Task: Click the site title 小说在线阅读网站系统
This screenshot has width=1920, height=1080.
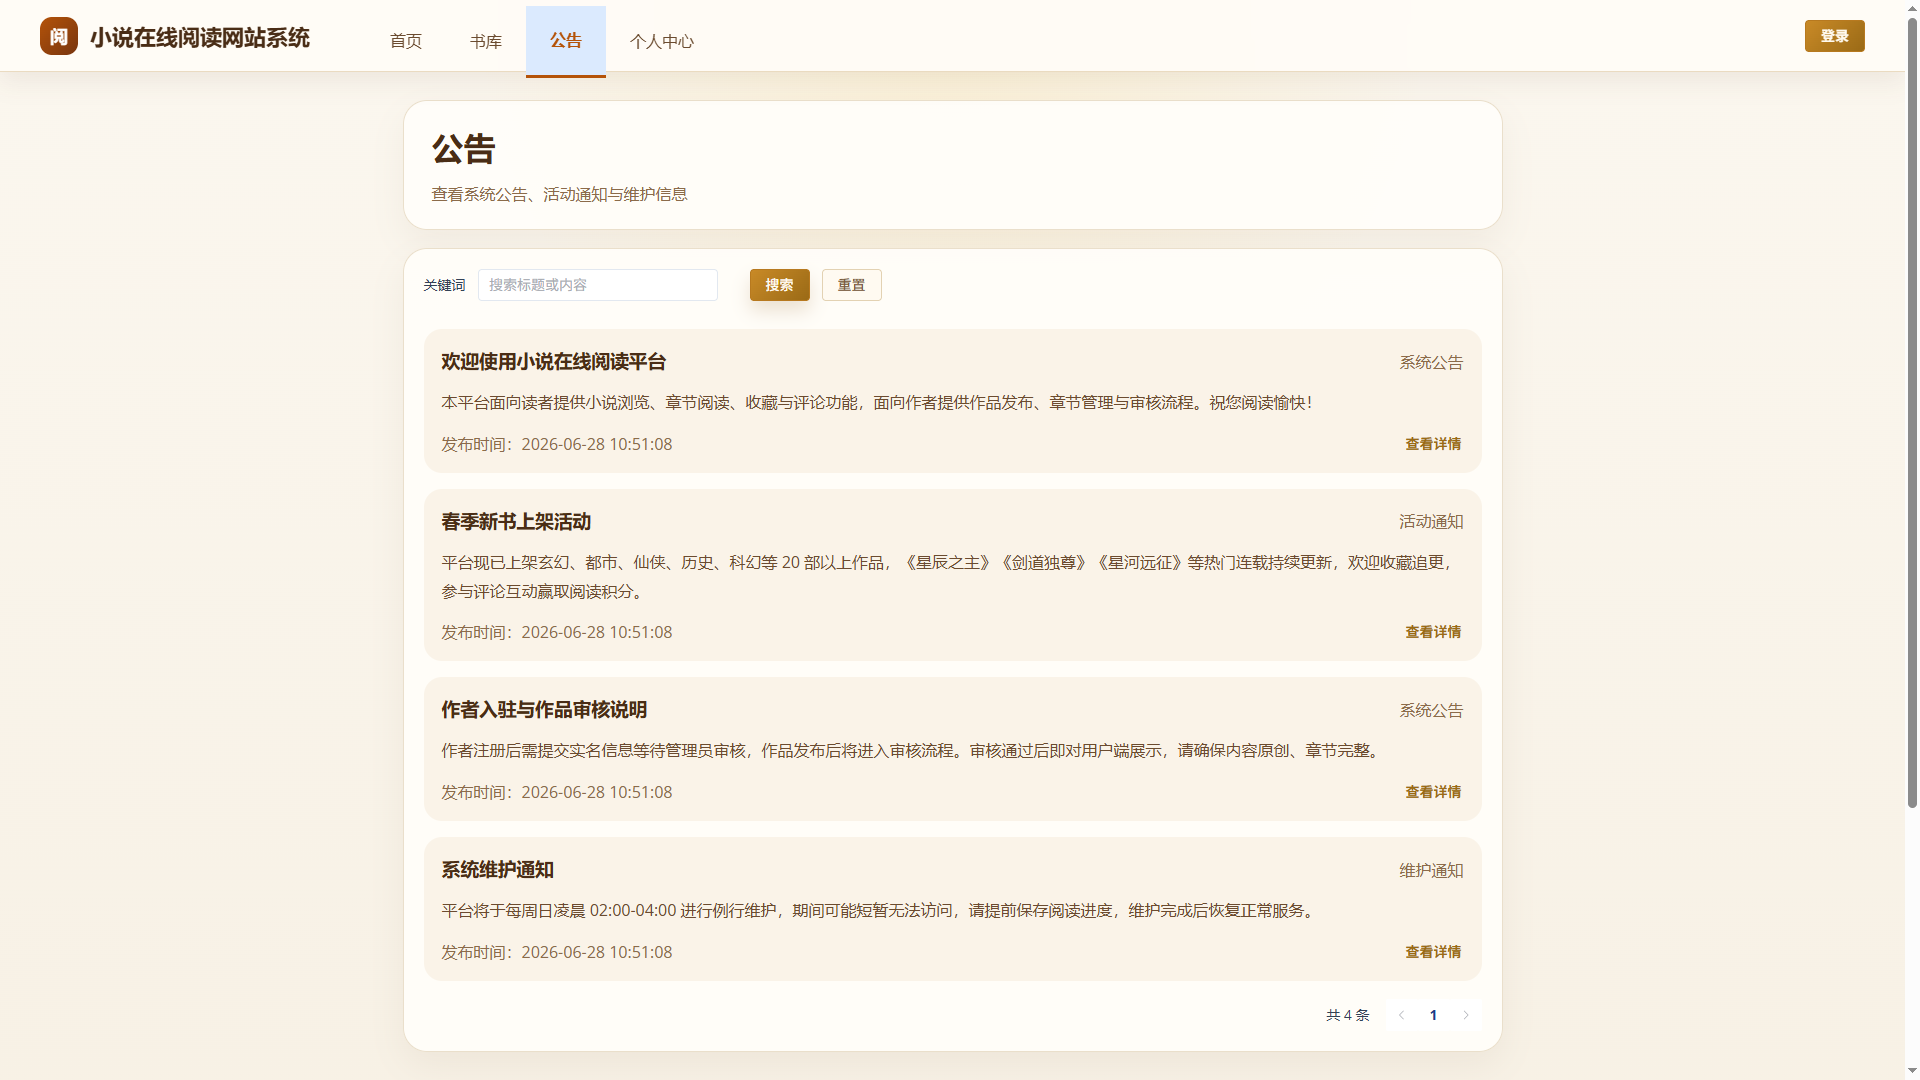Action: tap(200, 38)
